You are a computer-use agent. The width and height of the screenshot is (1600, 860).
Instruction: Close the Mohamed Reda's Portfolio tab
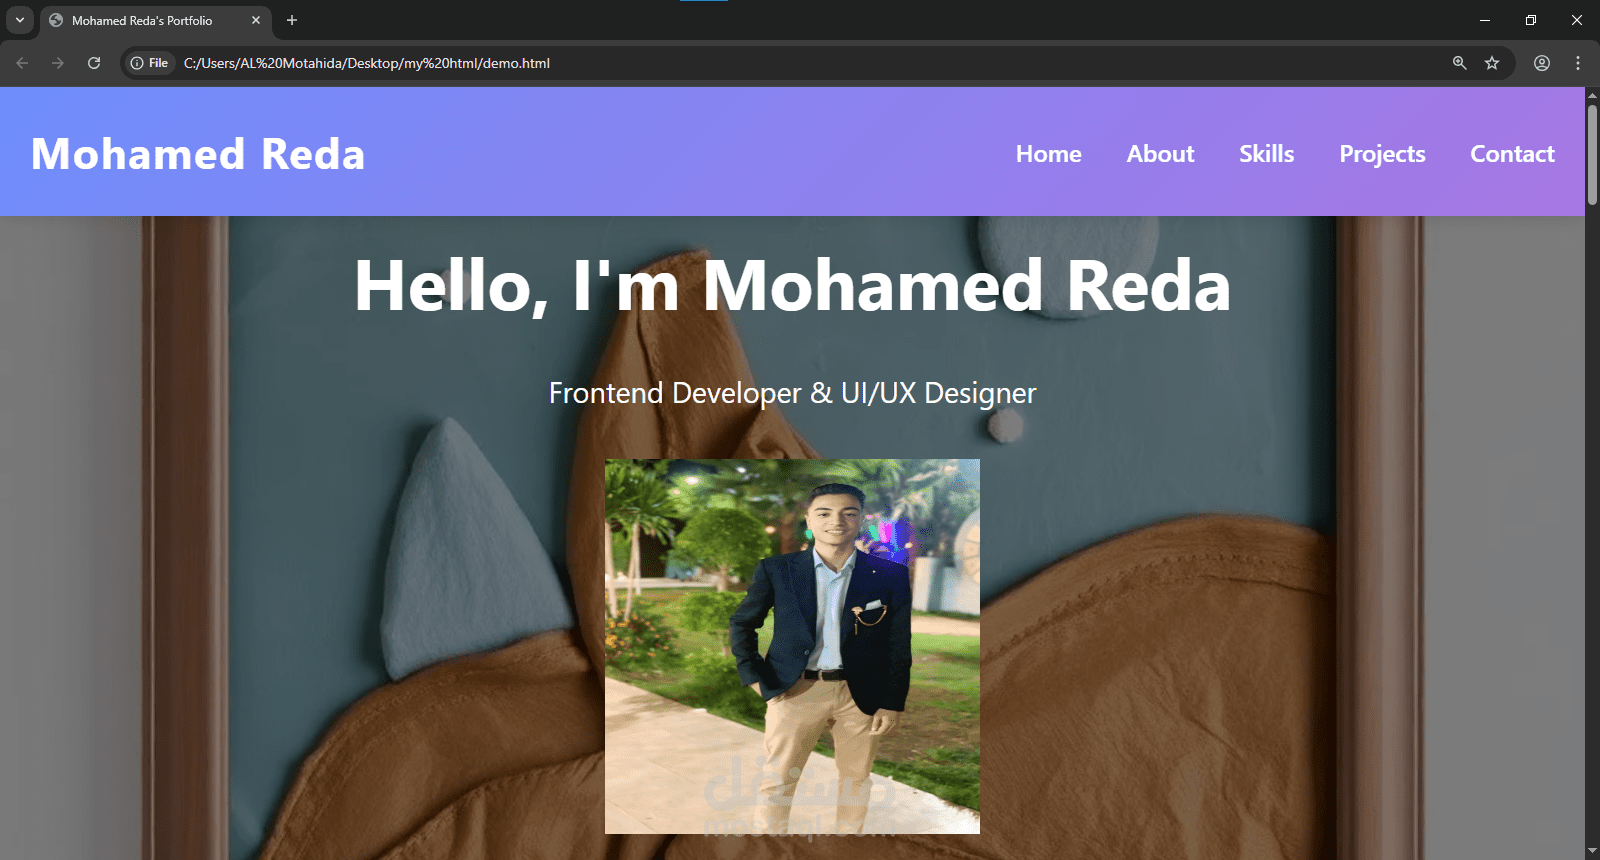click(256, 20)
